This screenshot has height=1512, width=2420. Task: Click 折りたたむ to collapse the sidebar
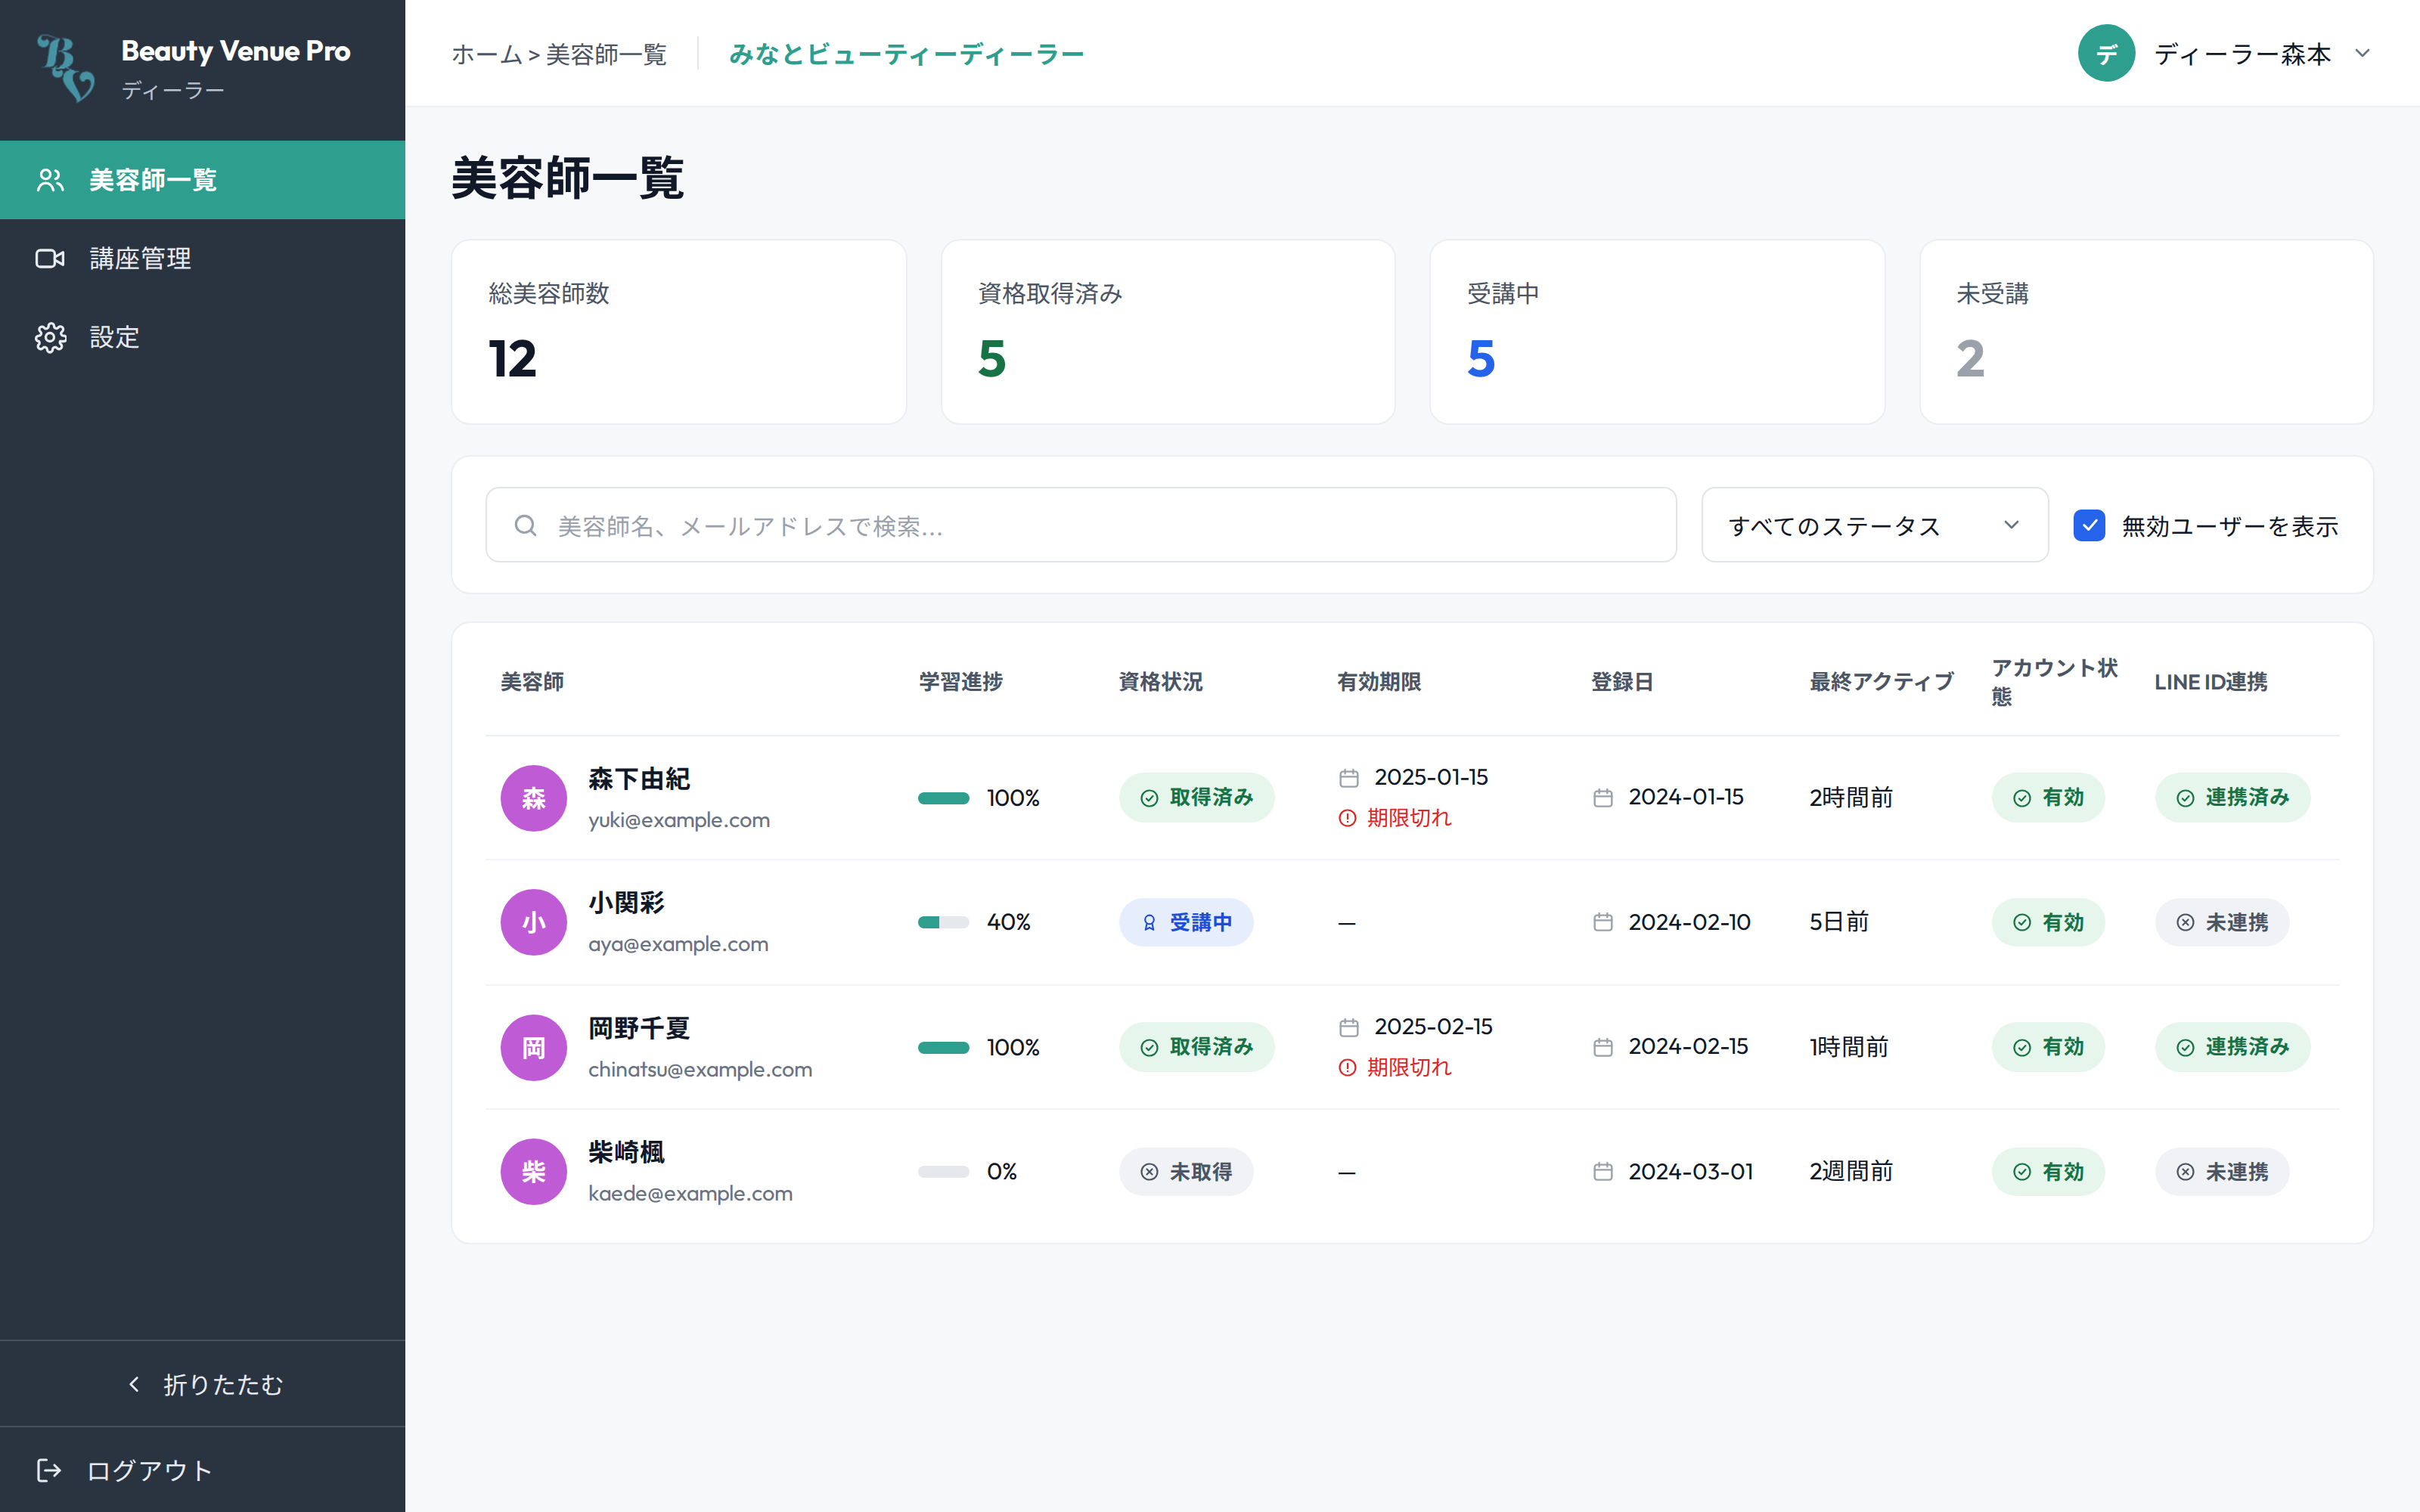203,1384
